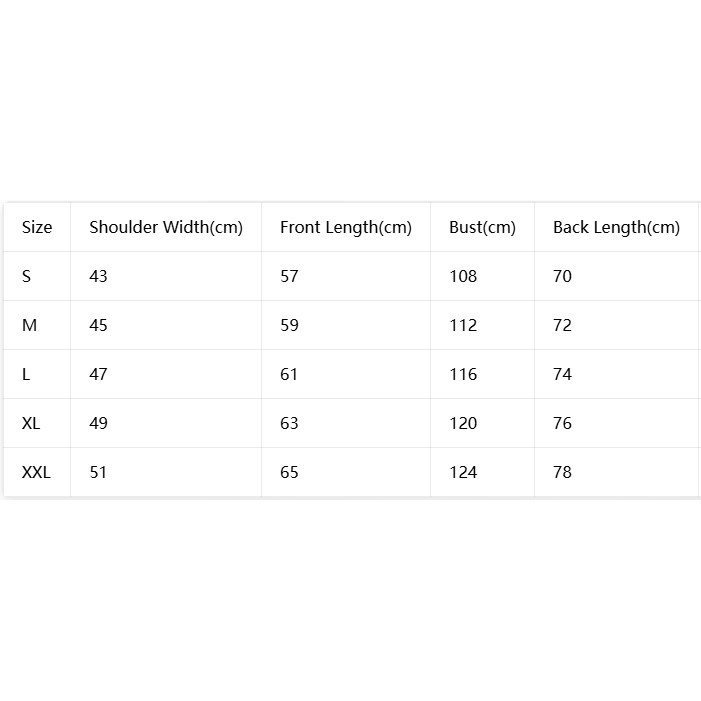Click back length value 72
Image resolution: width=701 pixels, height=701 pixels.
coord(562,325)
